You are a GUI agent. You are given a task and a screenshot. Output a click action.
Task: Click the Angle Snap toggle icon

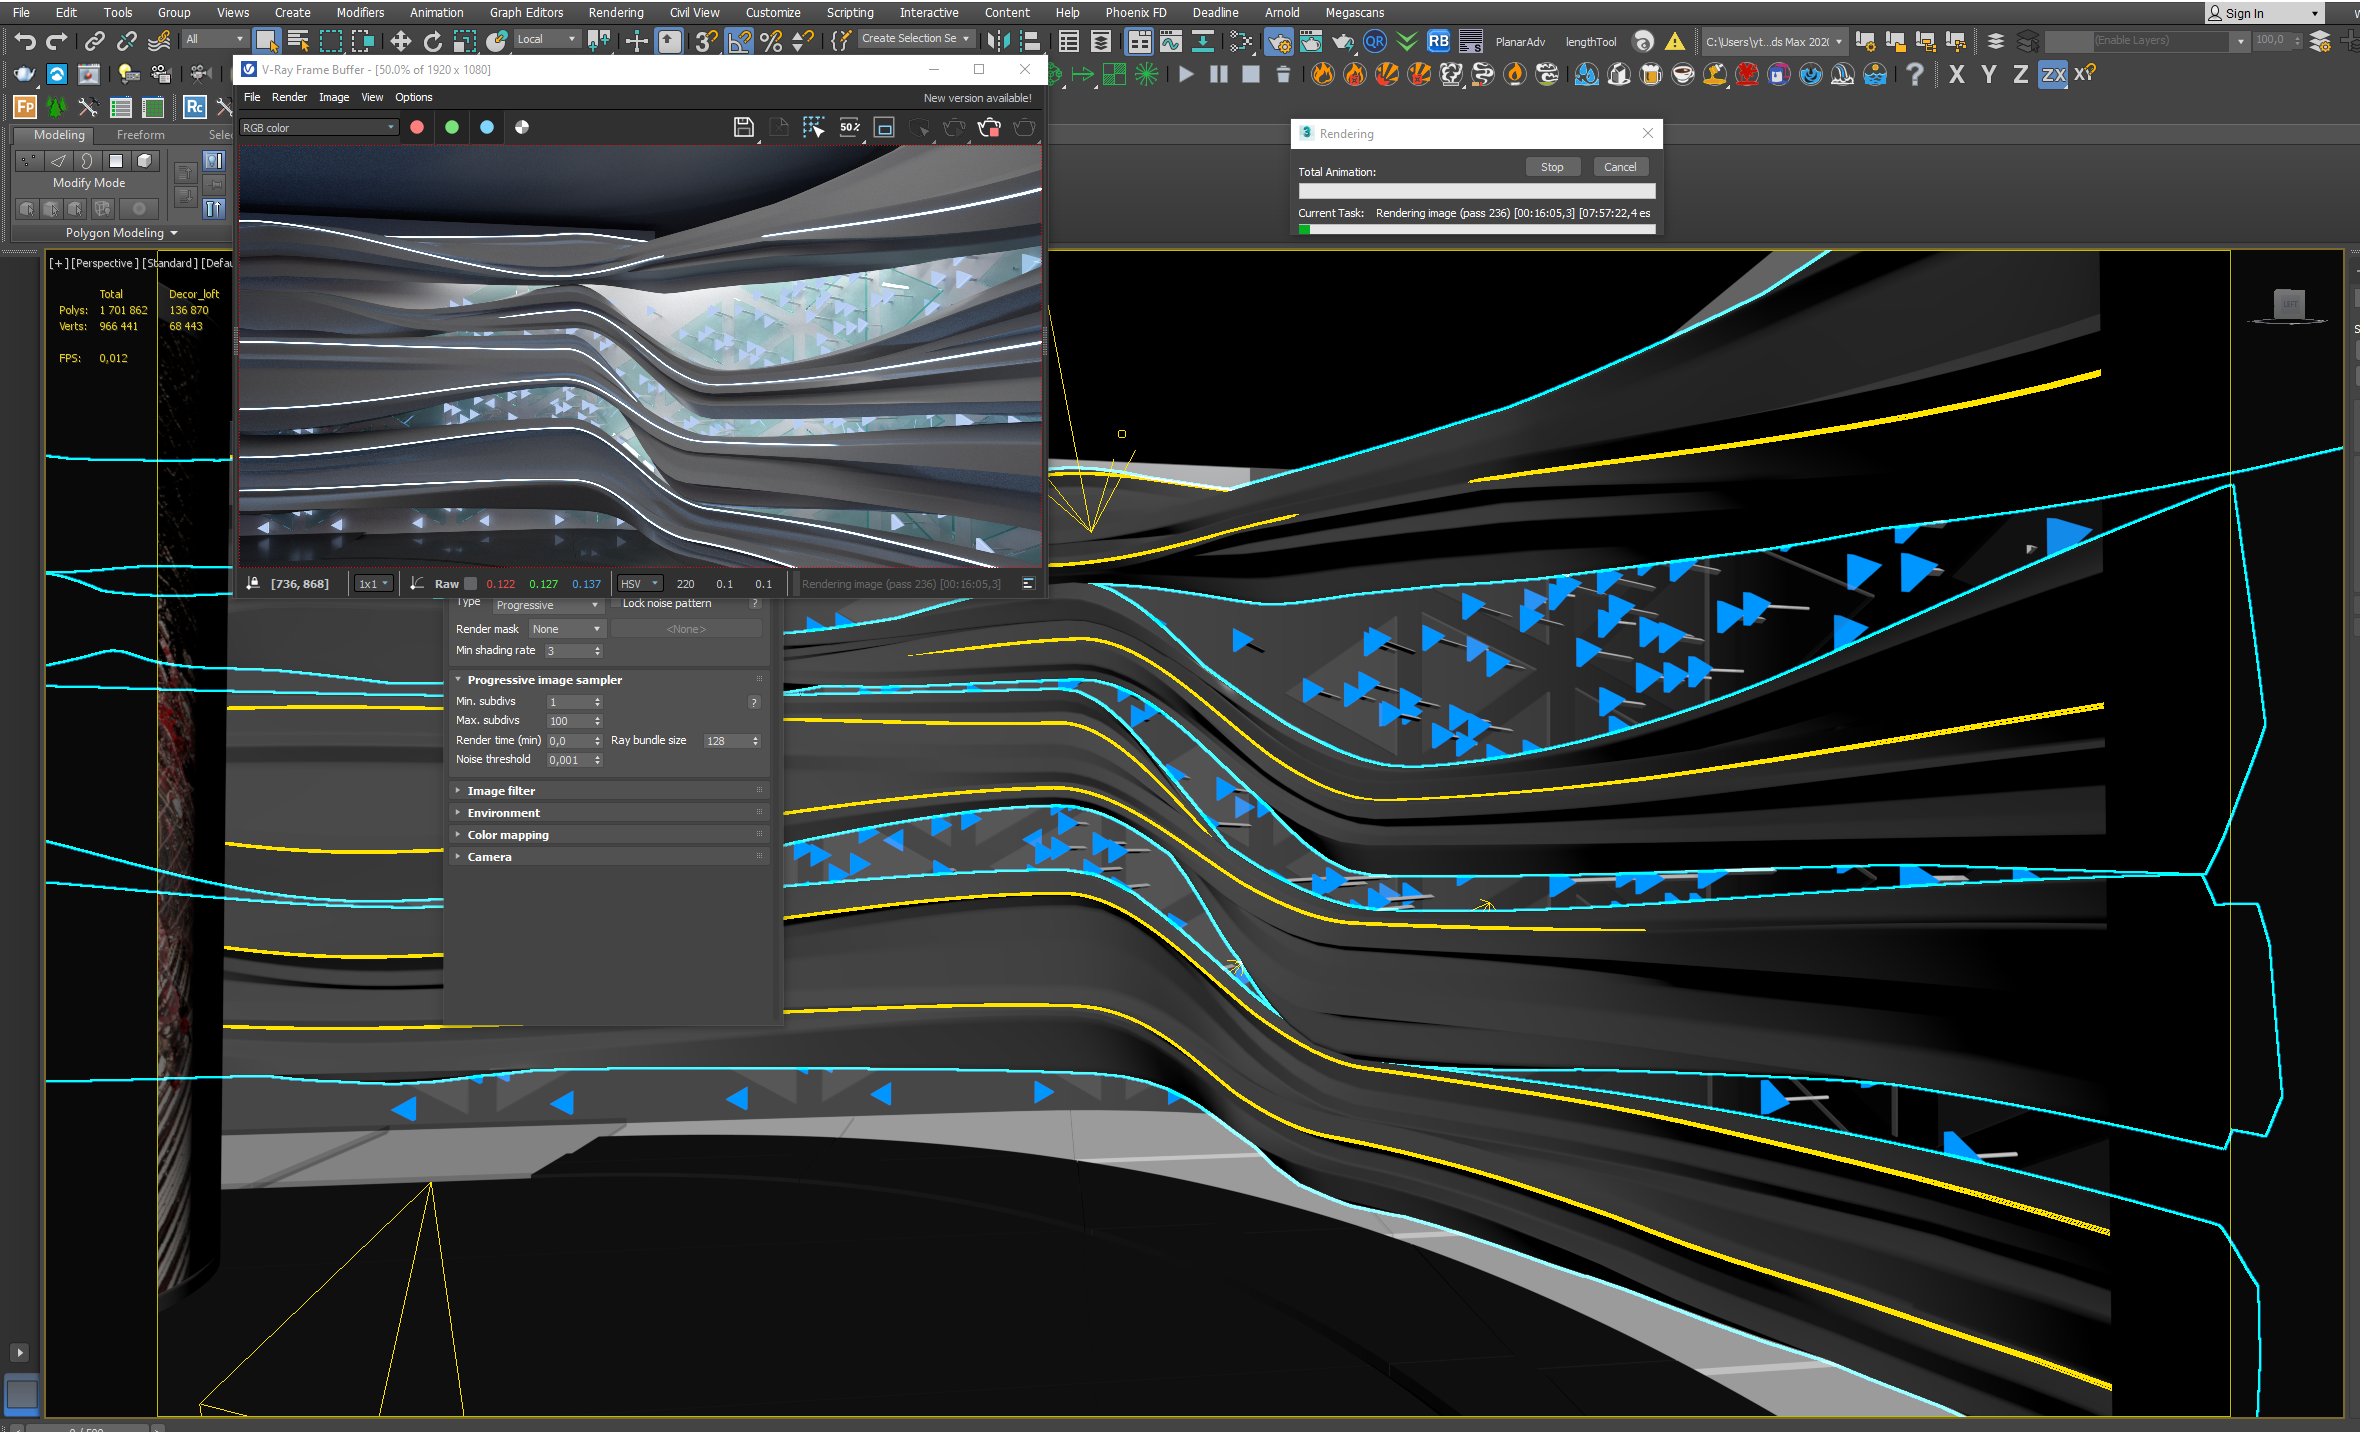click(739, 41)
